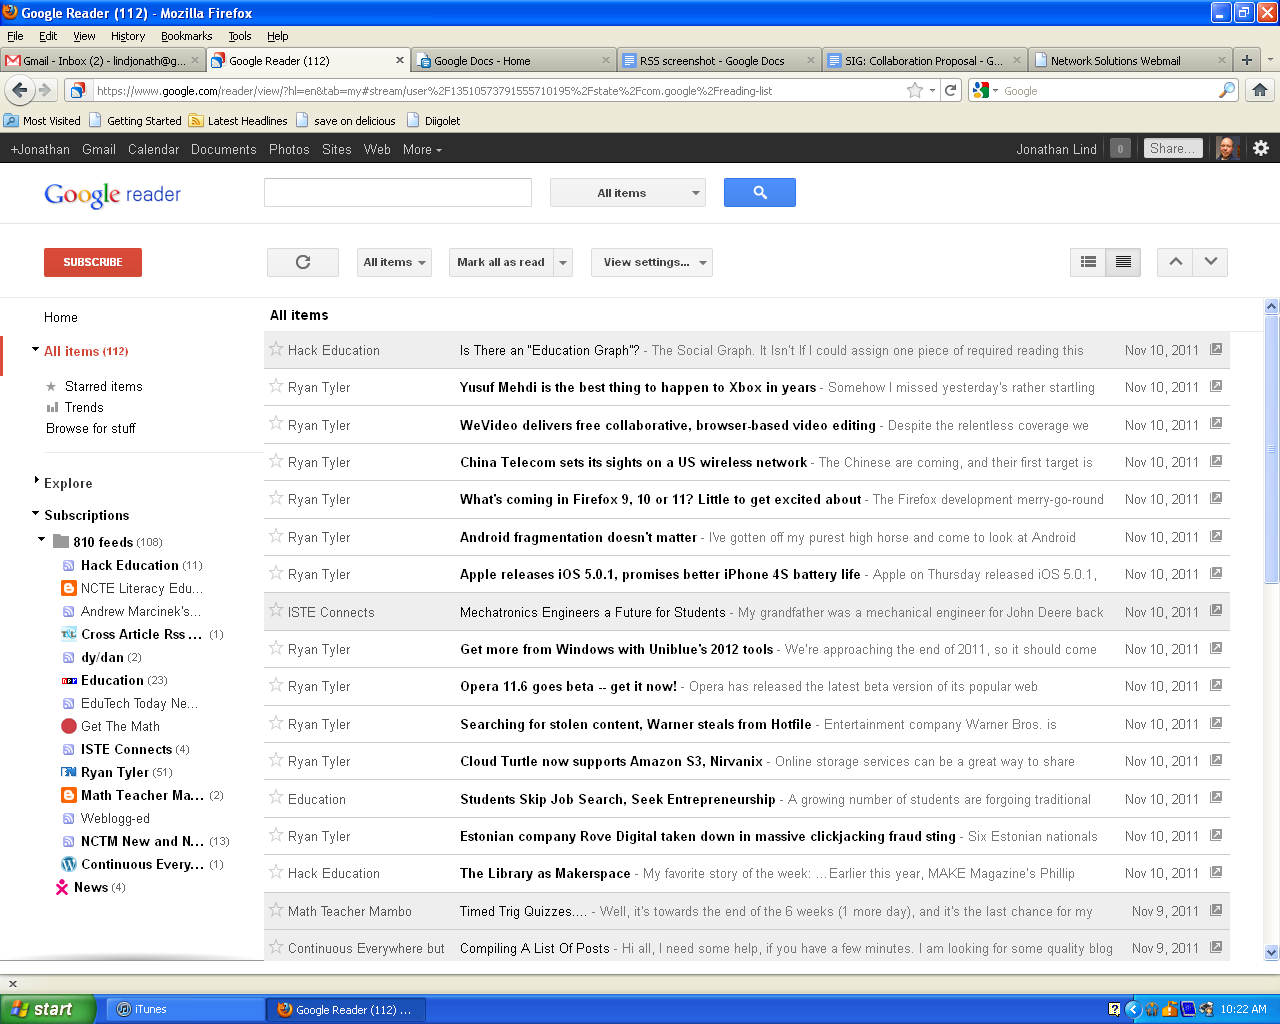Click the blue search button
The image size is (1280, 1024).
coord(760,193)
